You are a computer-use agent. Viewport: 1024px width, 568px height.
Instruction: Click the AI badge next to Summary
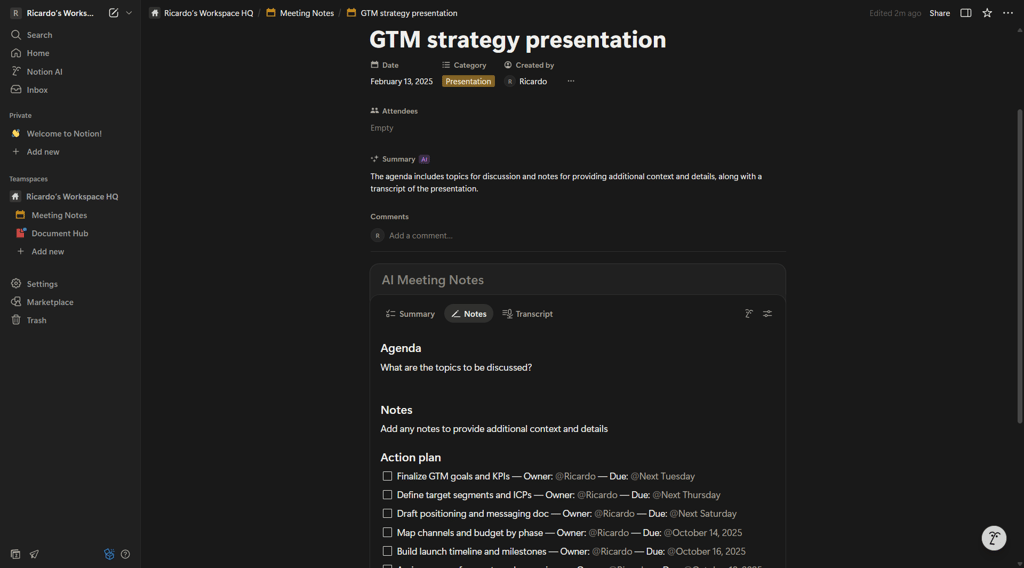(x=424, y=159)
